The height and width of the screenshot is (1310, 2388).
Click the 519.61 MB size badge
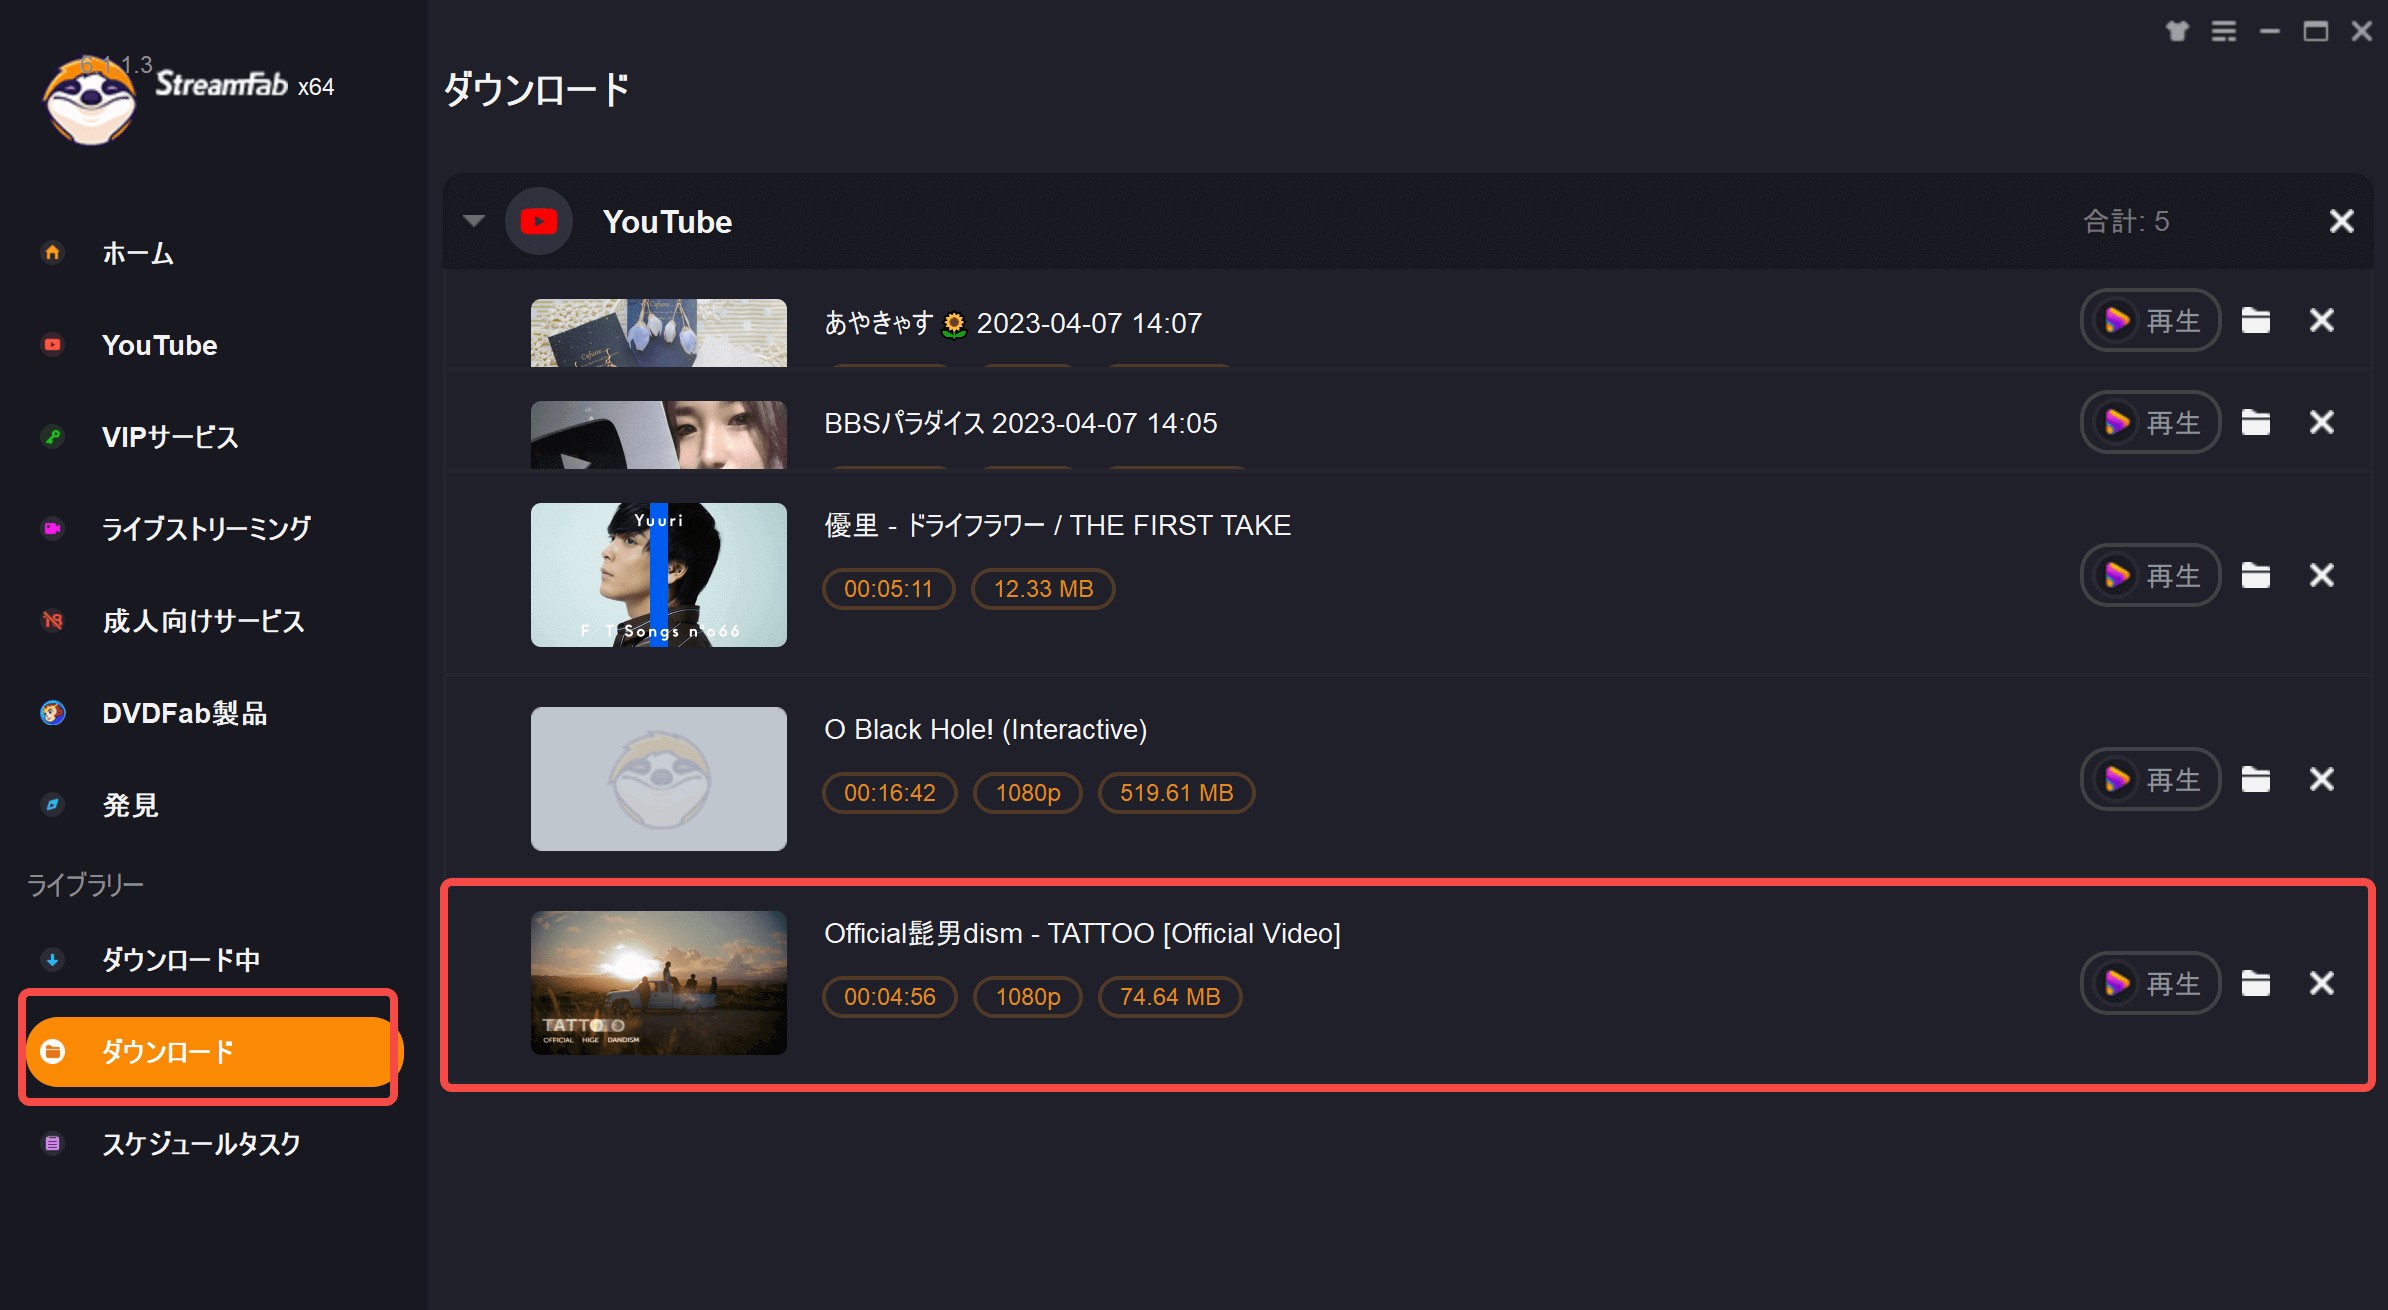point(1176,793)
